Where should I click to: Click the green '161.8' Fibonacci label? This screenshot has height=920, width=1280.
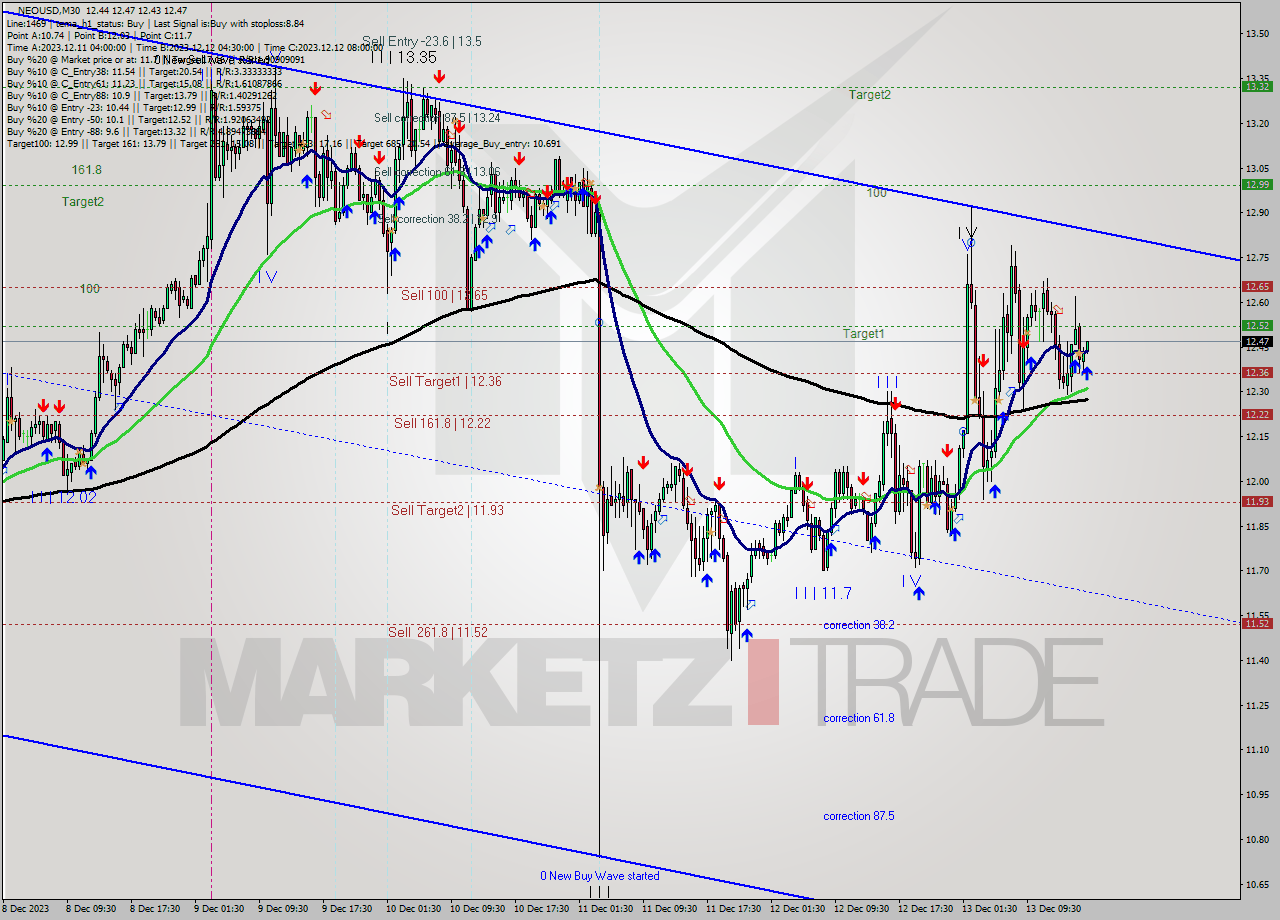(86, 170)
